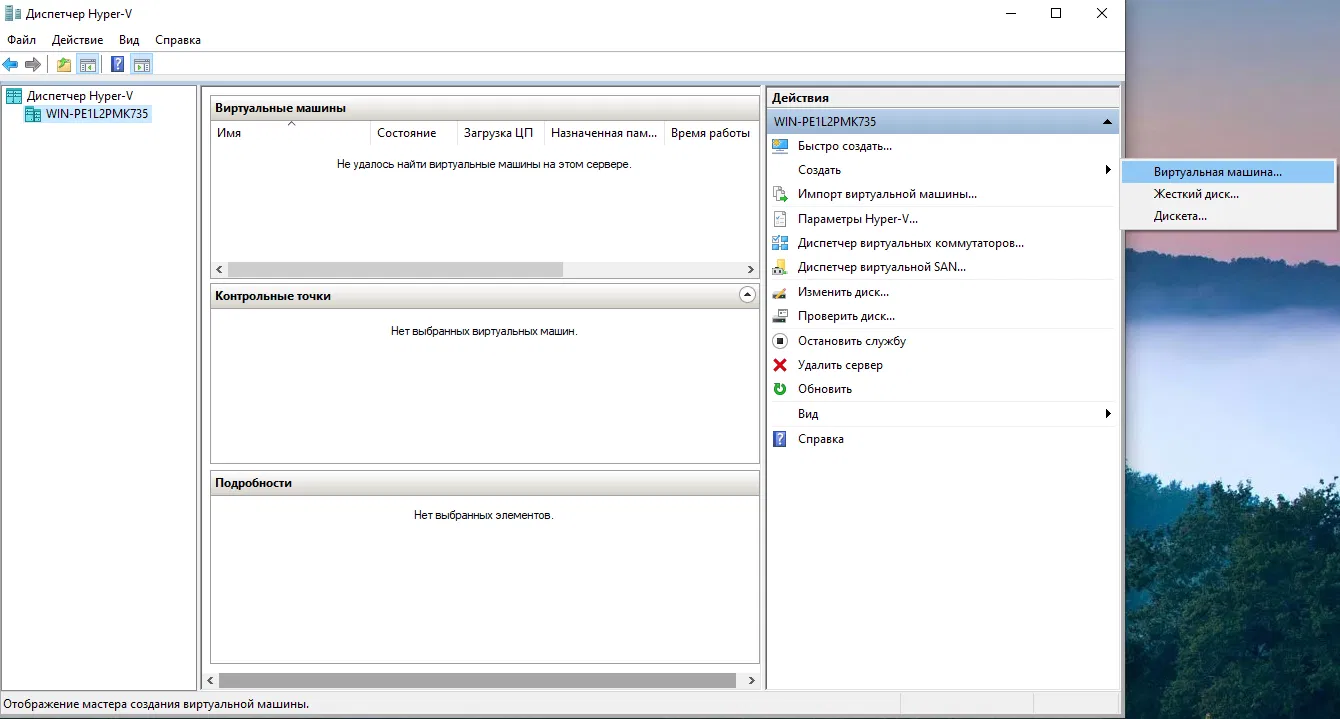The width and height of the screenshot is (1340, 719).
Task: Choose Виртуальная машина... in the submenu
Action: pyautogui.click(x=1228, y=172)
